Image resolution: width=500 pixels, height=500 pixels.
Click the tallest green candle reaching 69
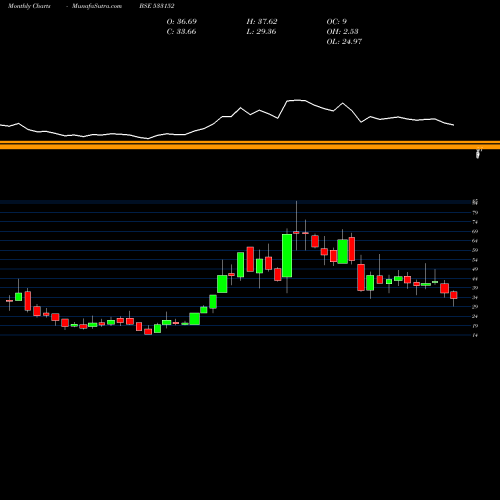point(287,255)
